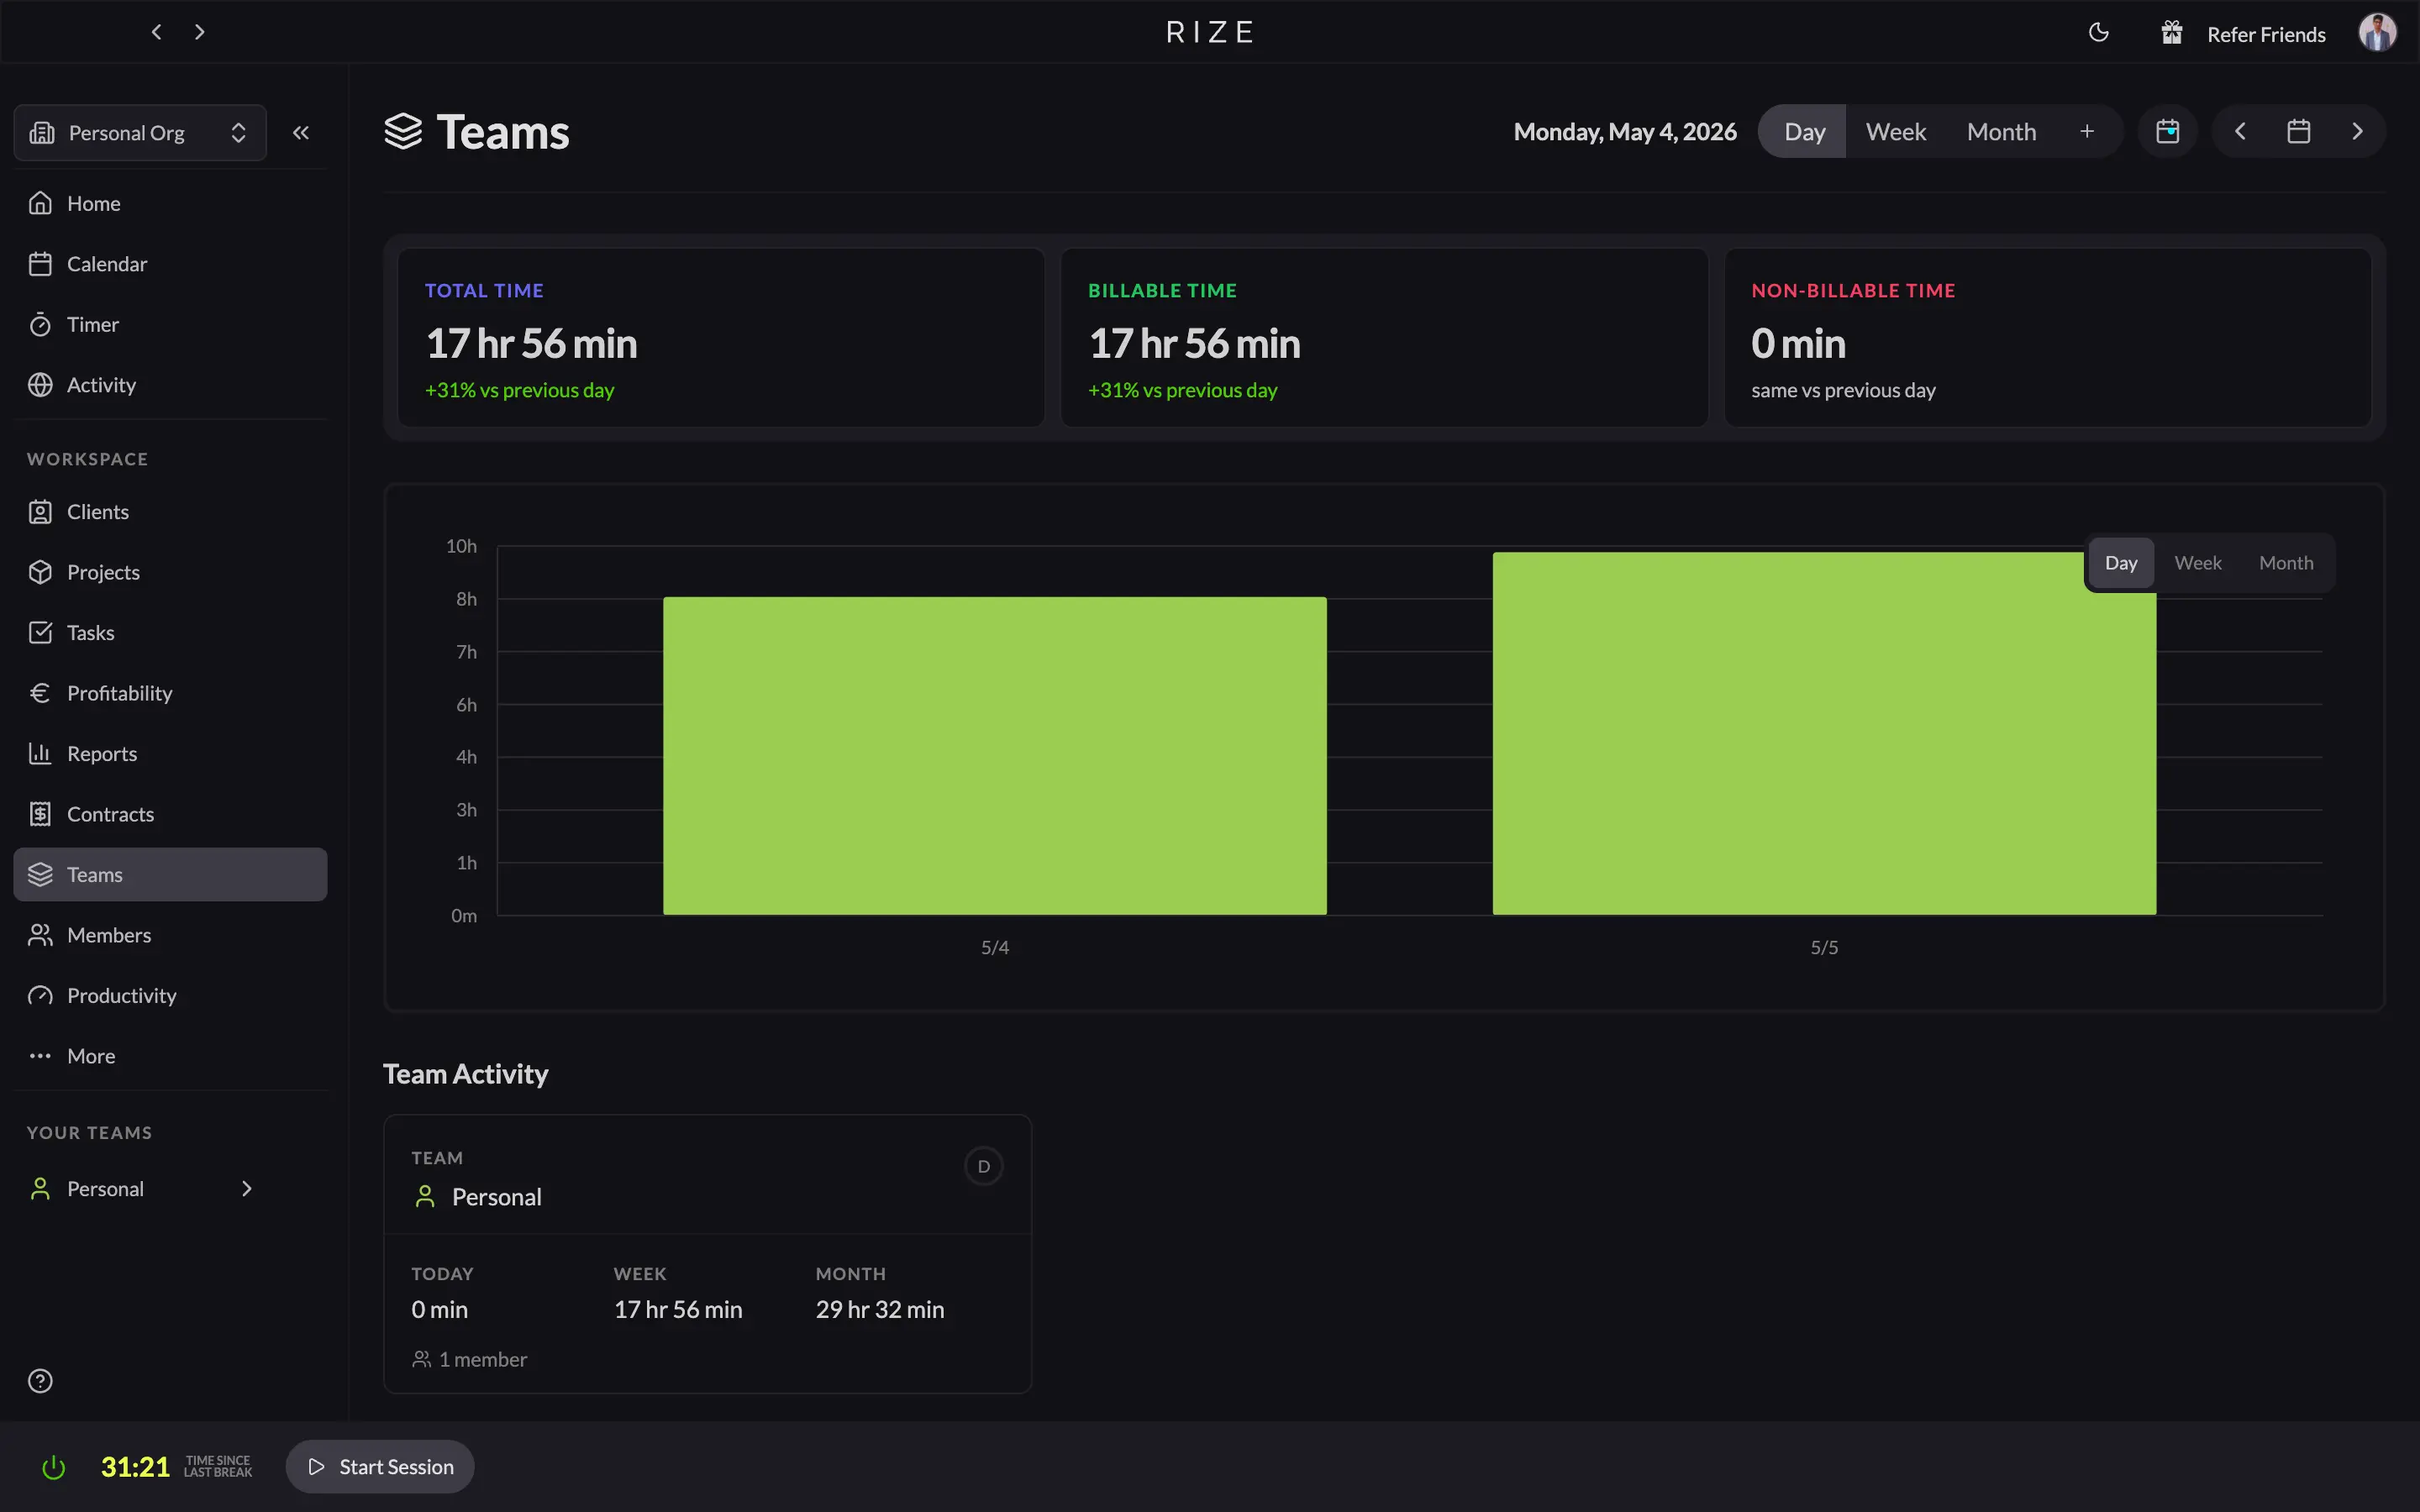This screenshot has height=1512, width=2420.
Task: Click the 31:21 time since last break
Action: point(135,1467)
